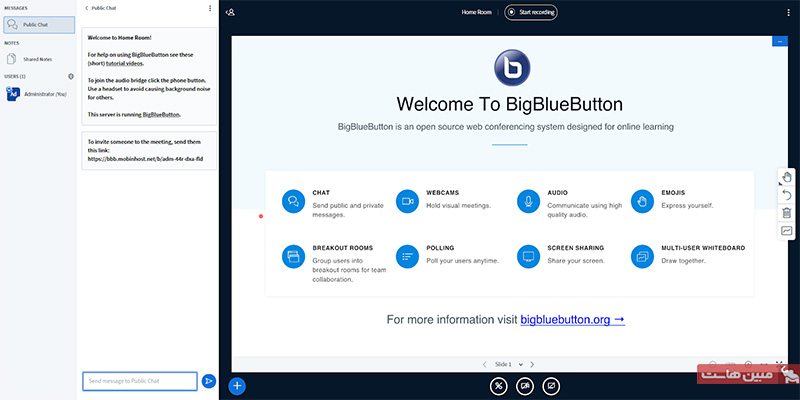Click the Polling icon on the slide
This screenshot has width=800, height=400.
point(407,256)
